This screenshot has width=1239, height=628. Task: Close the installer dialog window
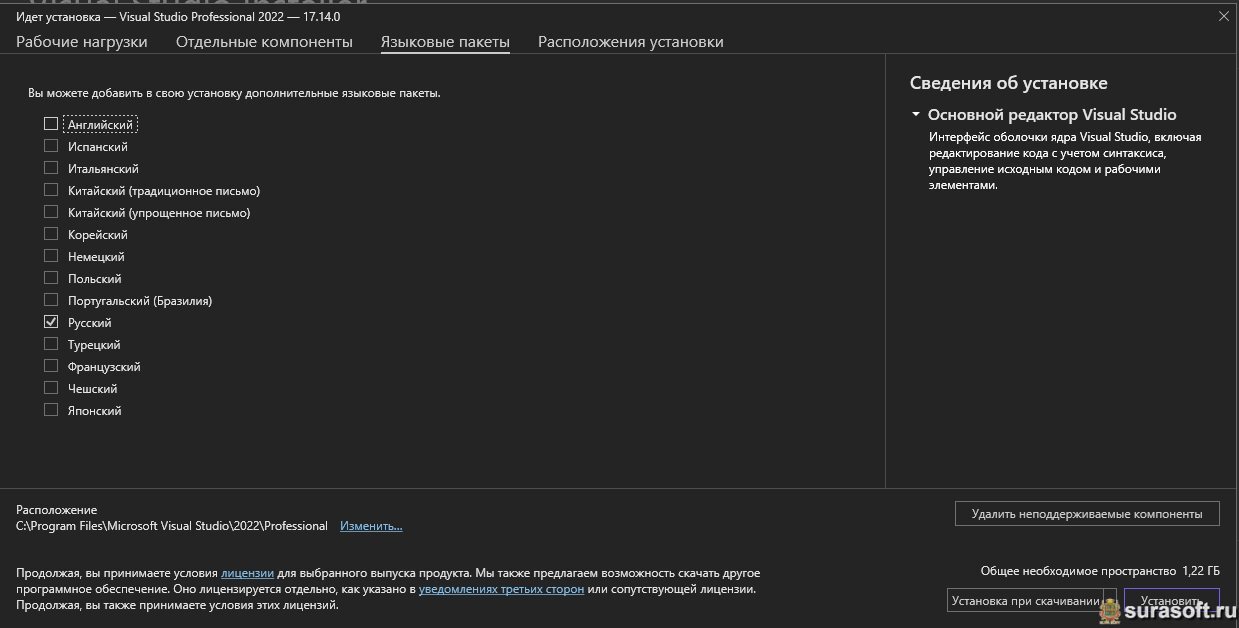[1223, 16]
